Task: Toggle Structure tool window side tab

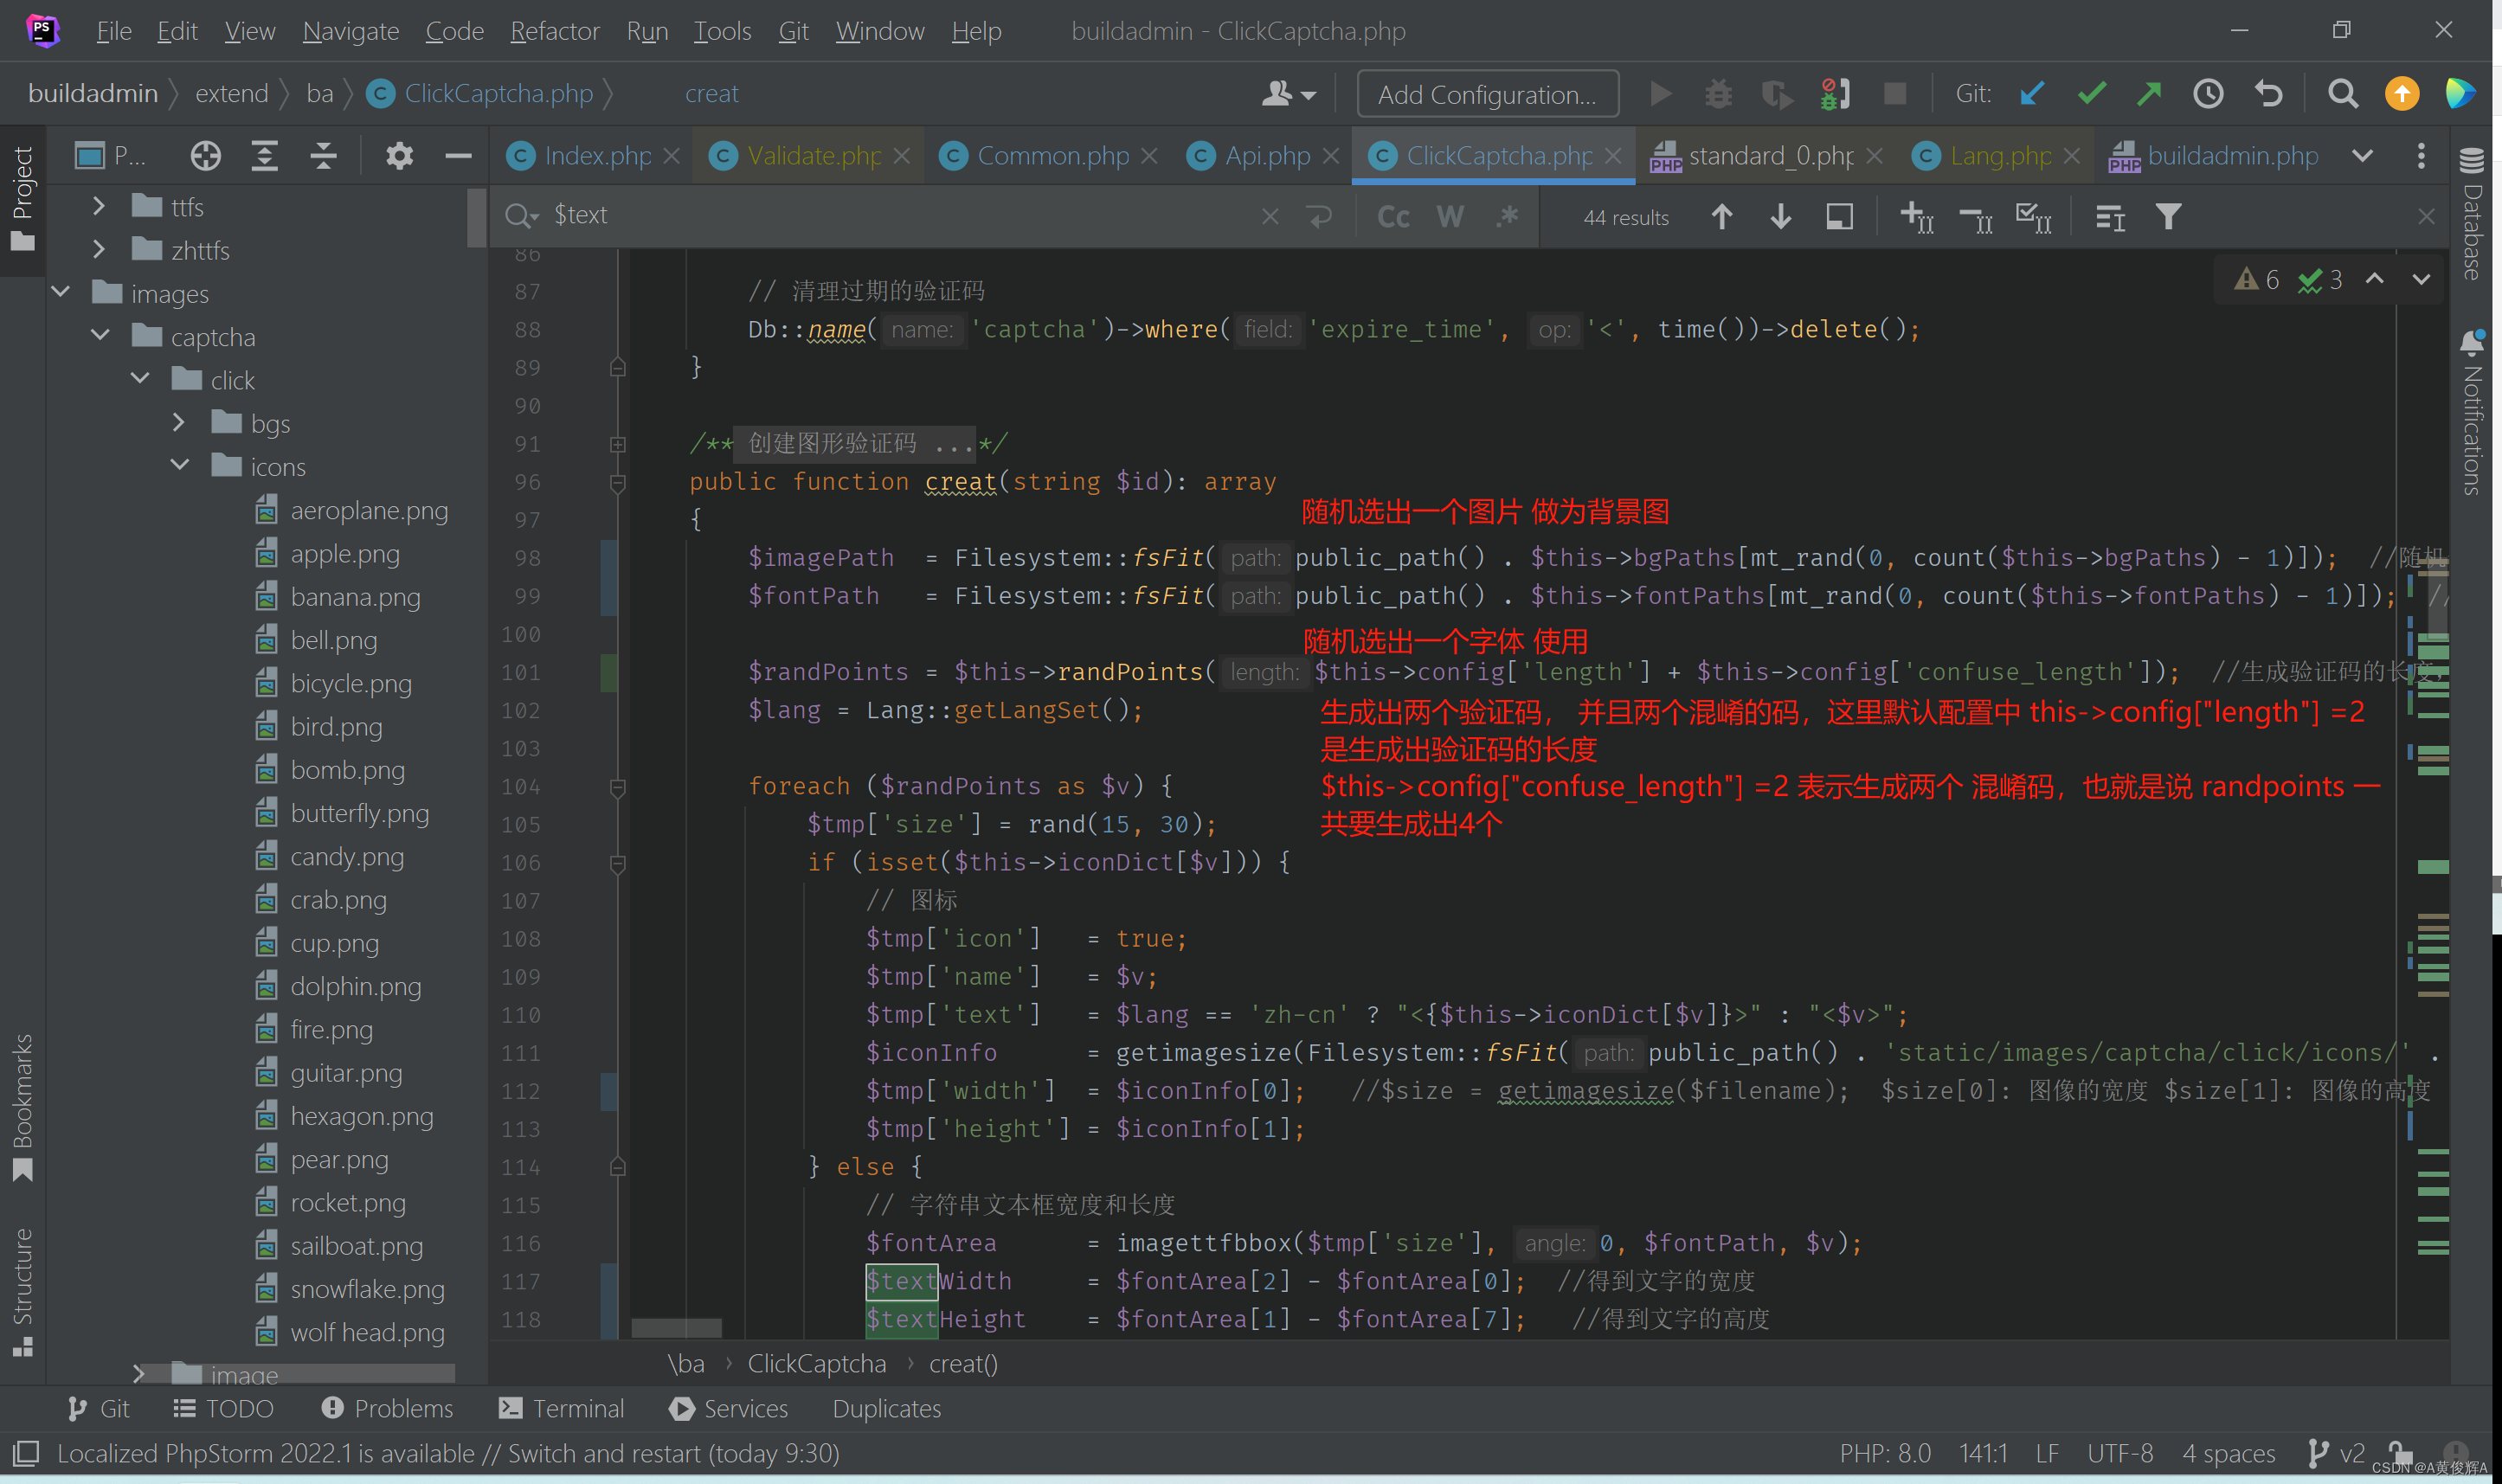Action: point(22,1292)
